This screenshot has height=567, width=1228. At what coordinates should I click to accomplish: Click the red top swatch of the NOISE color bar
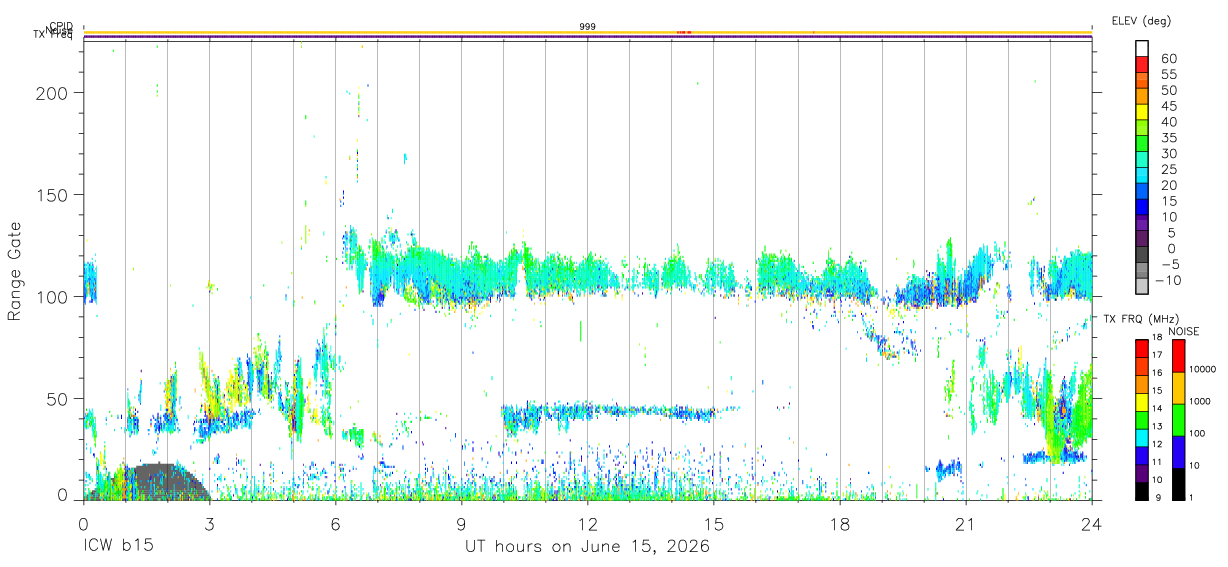click(1179, 356)
